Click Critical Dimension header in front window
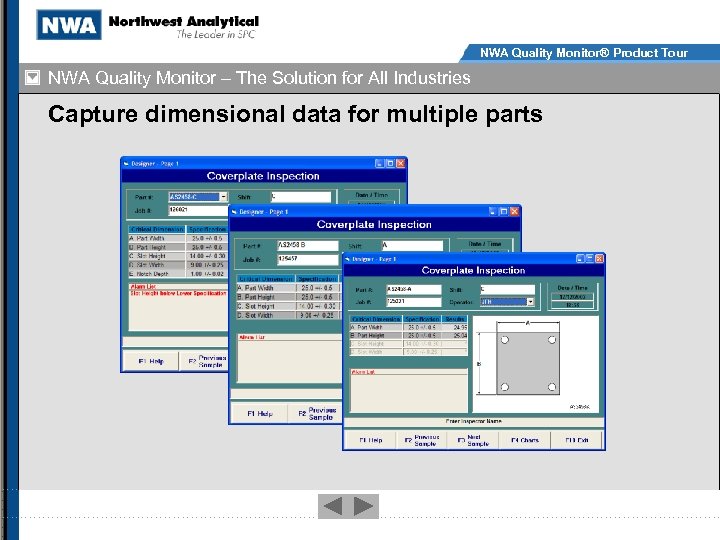The image size is (720, 540). [x=376, y=319]
